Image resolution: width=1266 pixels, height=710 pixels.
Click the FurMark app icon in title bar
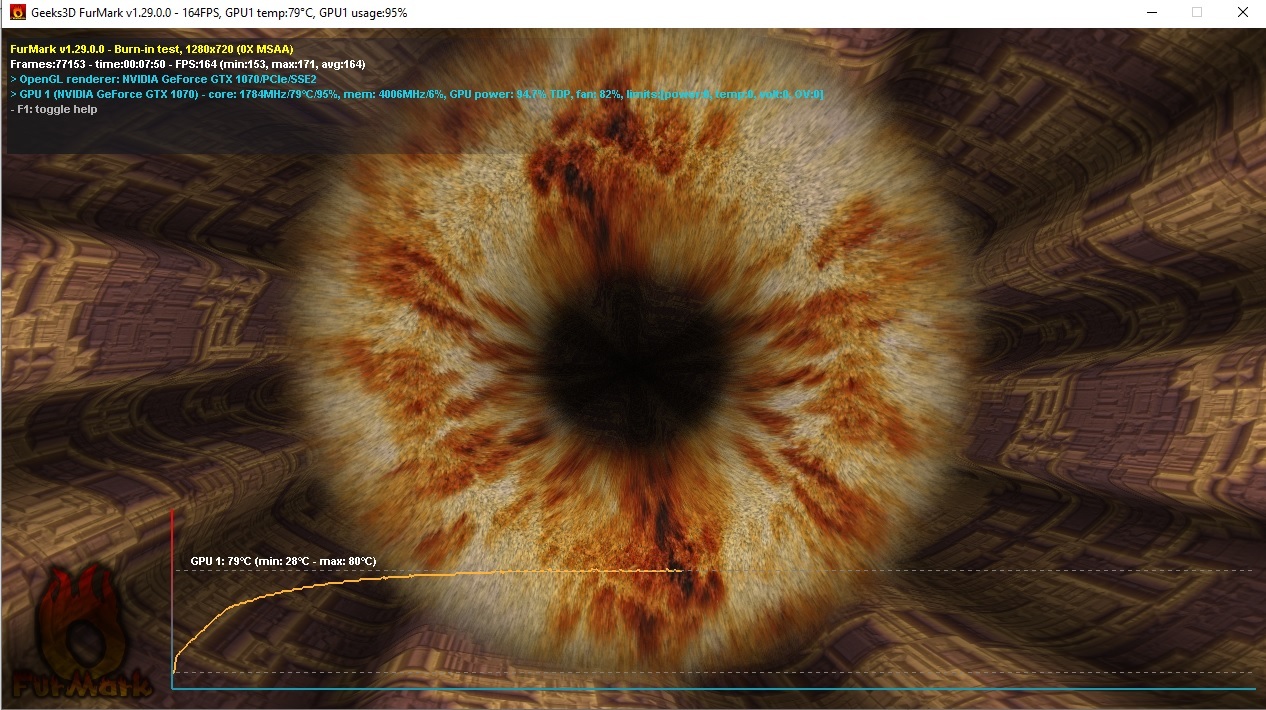click(16, 13)
